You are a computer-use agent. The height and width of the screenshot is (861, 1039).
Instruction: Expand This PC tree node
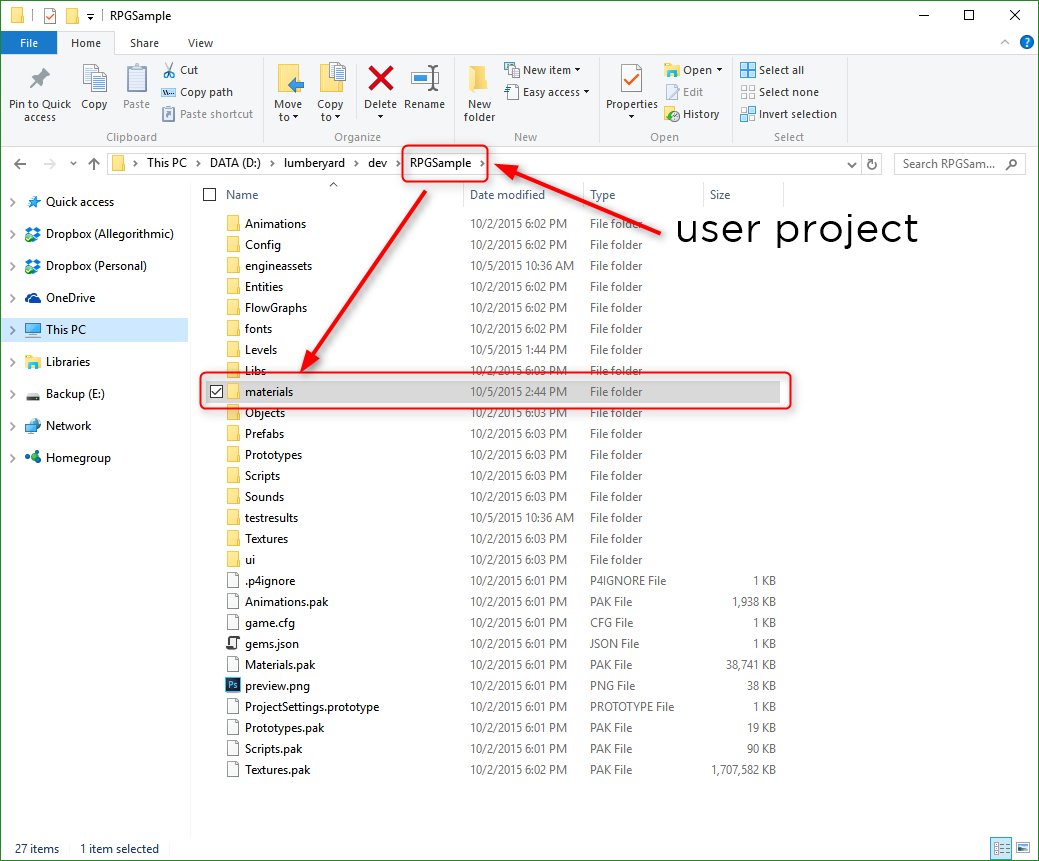tap(13, 330)
